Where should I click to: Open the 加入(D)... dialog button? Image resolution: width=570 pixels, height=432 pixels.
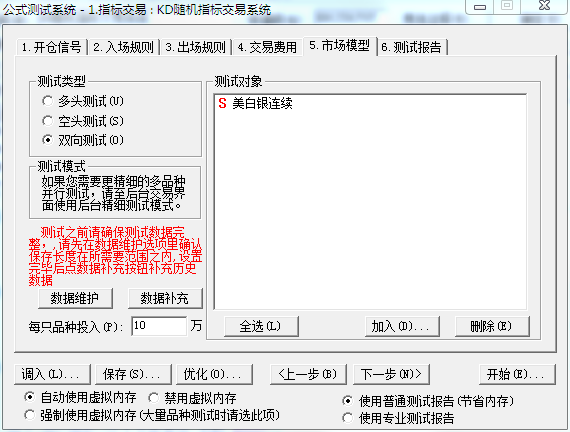pos(402,326)
